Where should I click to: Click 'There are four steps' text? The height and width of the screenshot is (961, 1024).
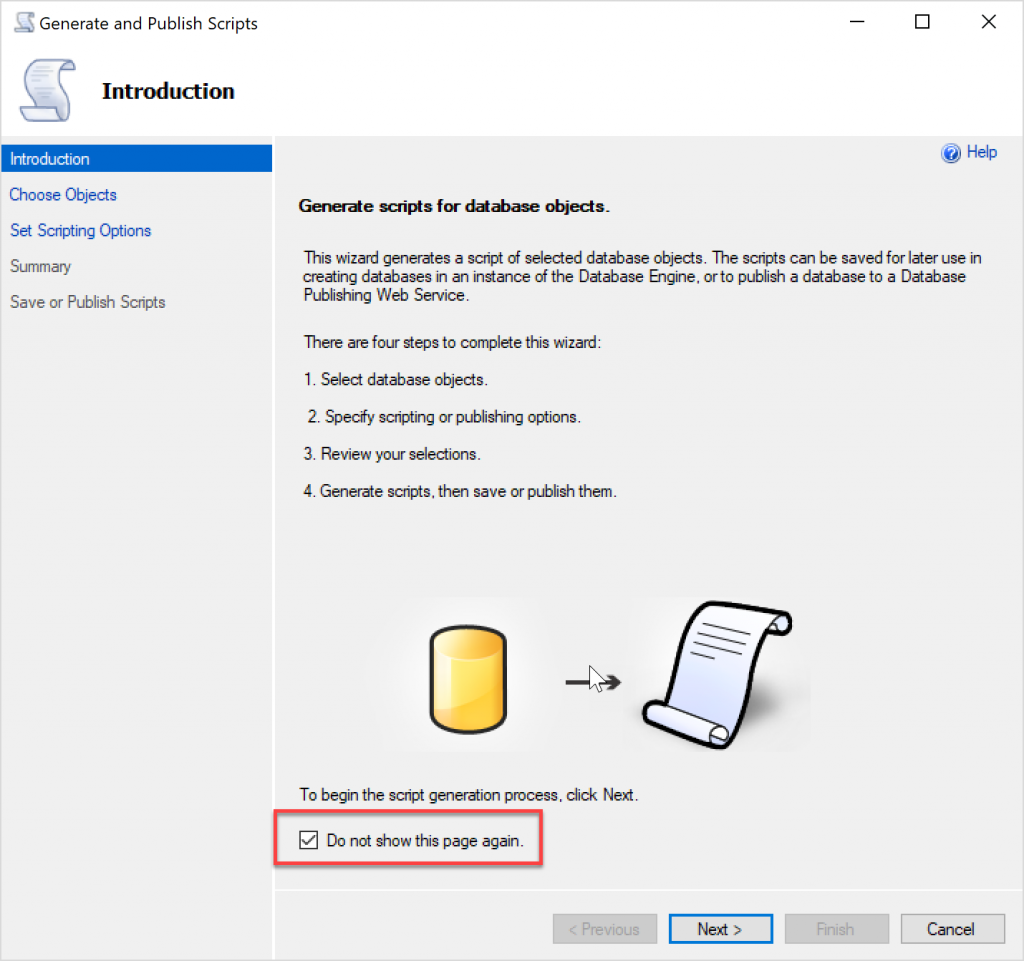(452, 342)
